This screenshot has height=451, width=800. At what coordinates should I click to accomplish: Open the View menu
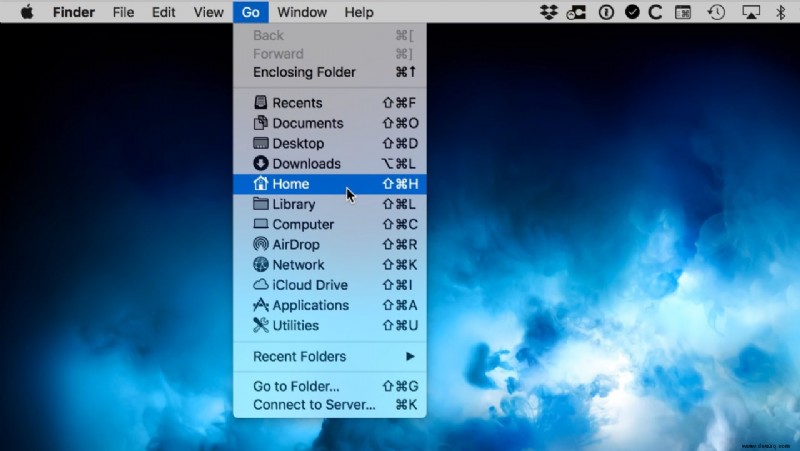[x=208, y=12]
